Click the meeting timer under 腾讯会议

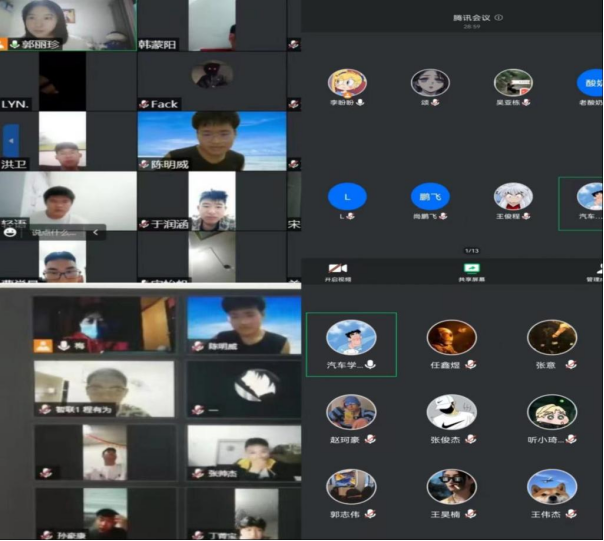click(x=471, y=27)
